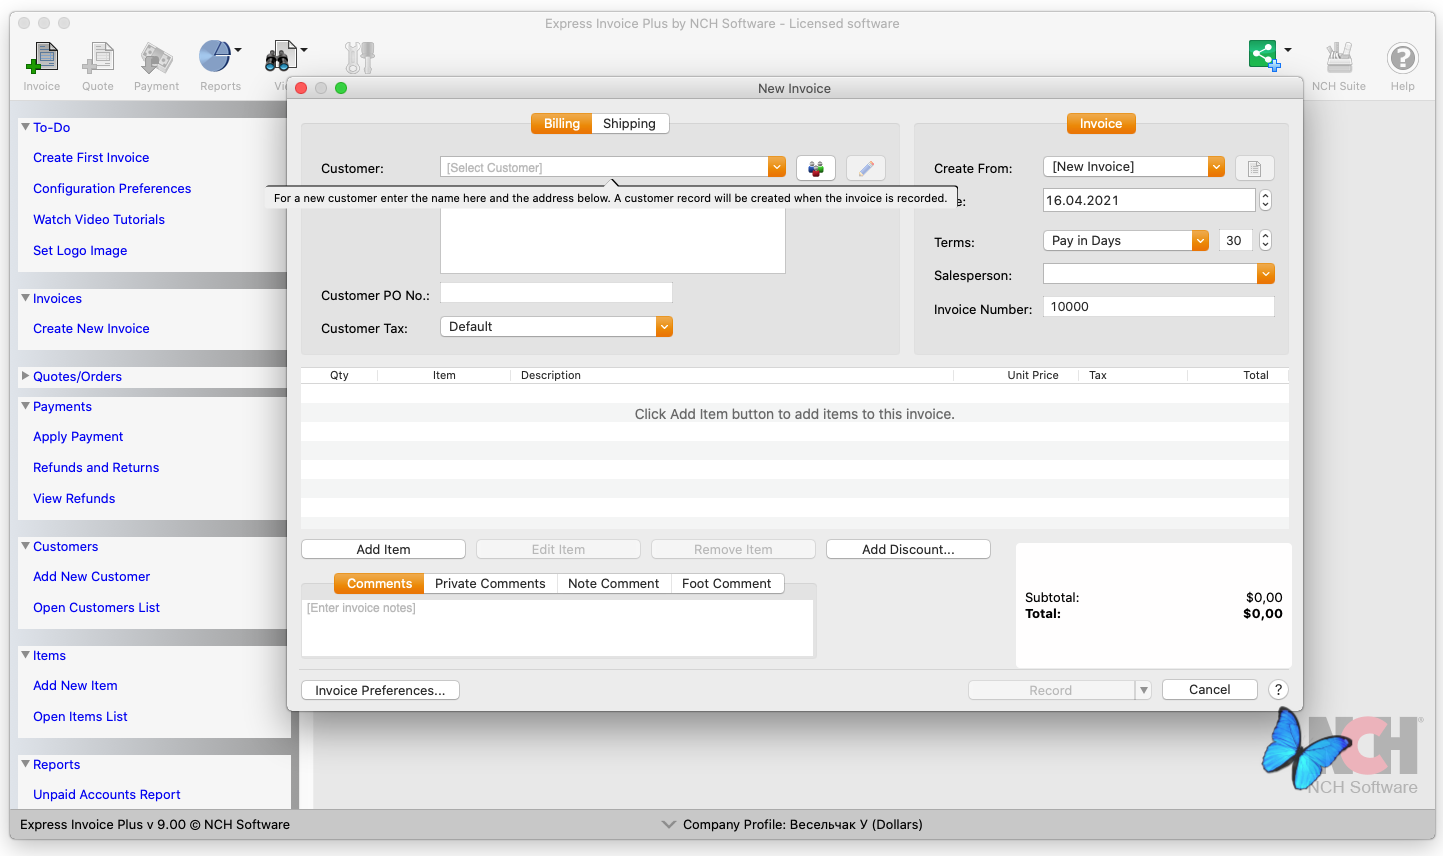This screenshot has height=856, width=1443.
Task: Expand the Quotes/Orders sidebar section
Action: point(25,376)
